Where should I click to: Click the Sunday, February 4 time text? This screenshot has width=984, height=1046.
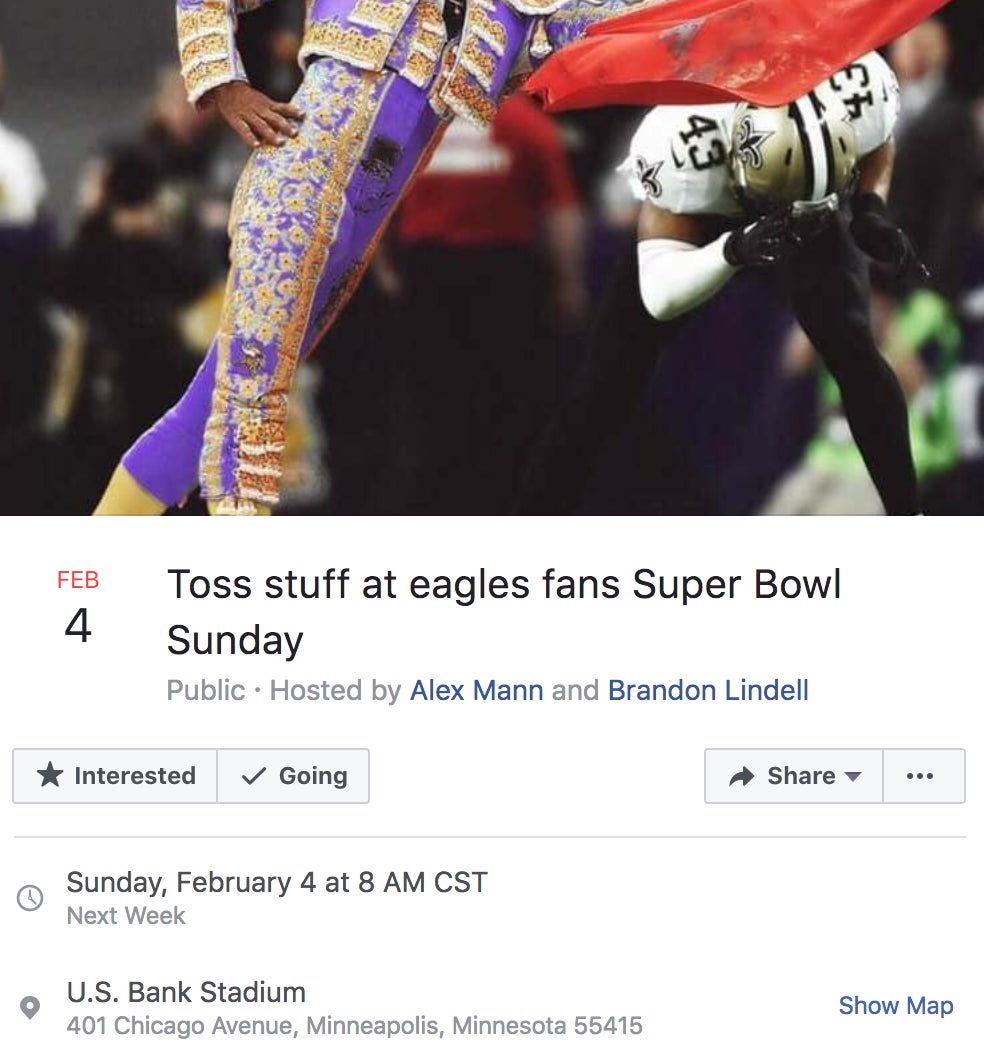point(277,883)
